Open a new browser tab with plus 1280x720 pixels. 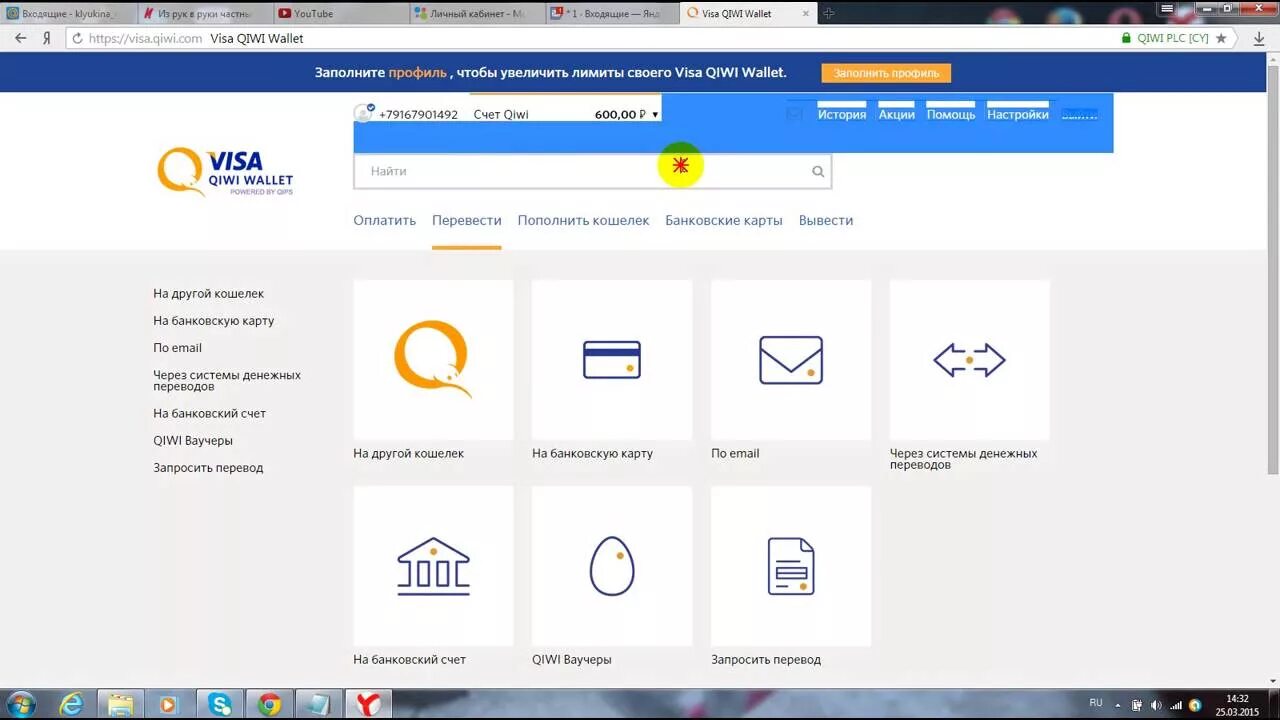(x=828, y=13)
